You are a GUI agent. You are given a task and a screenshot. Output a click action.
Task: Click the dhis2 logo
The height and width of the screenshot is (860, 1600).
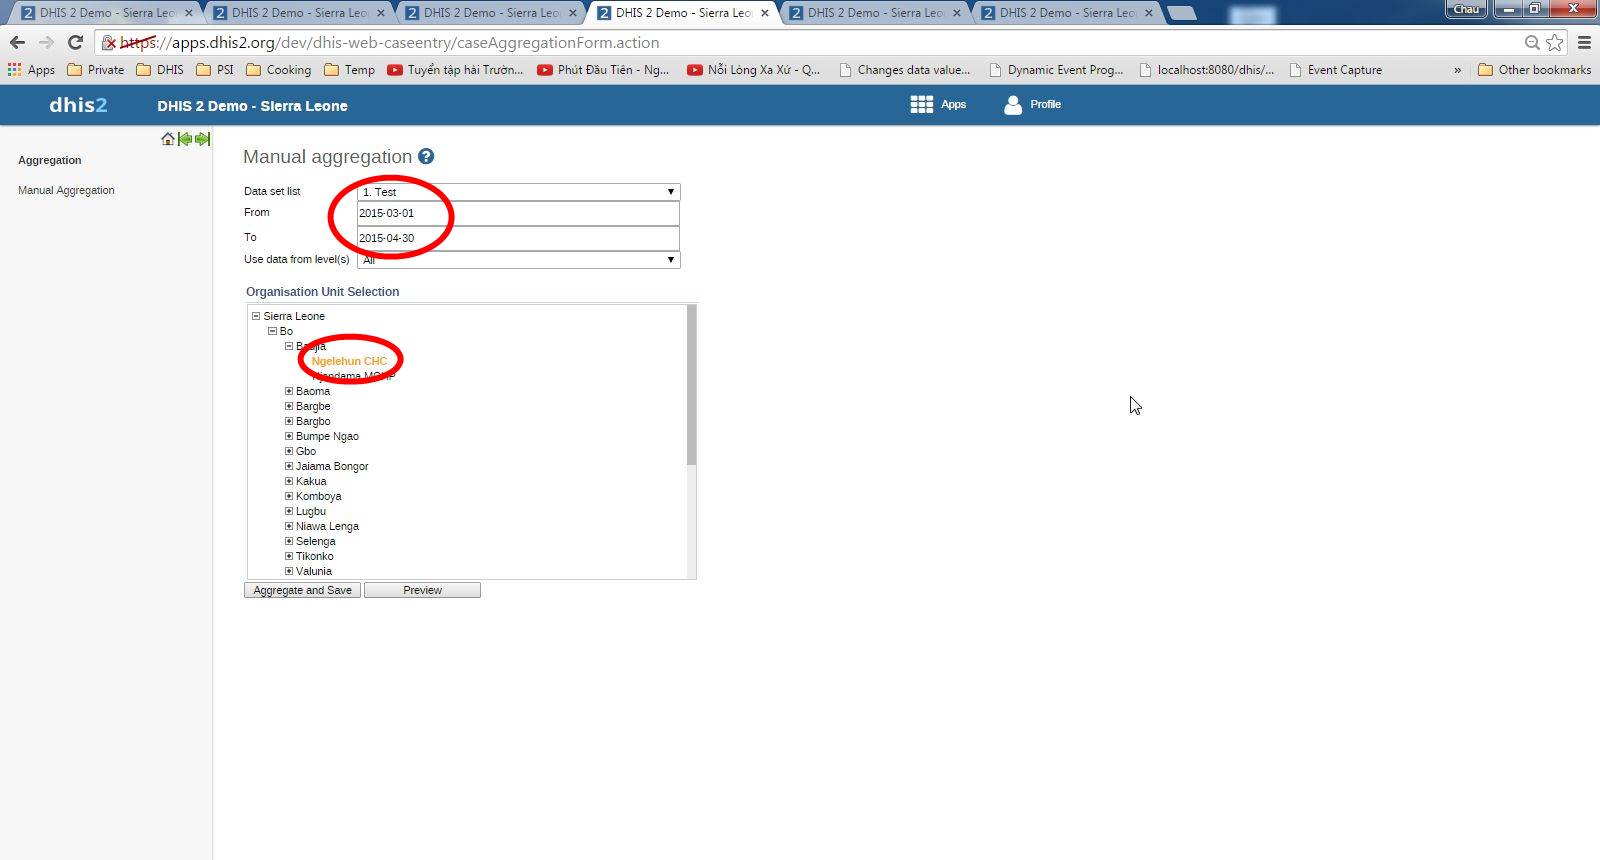[x=78, y=105]
